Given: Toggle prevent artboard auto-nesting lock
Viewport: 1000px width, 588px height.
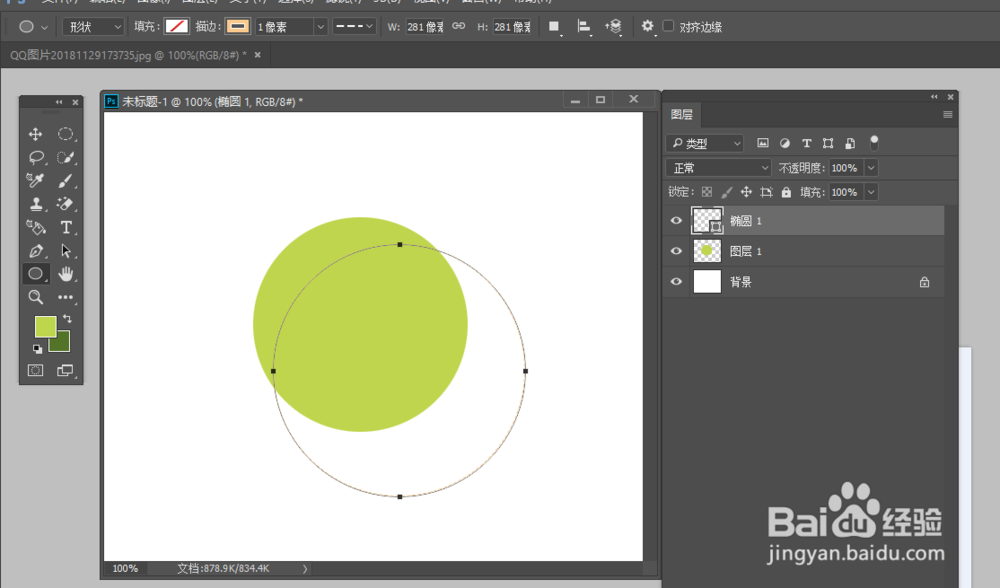Looking at the screenshot, I should coord(767,192).
